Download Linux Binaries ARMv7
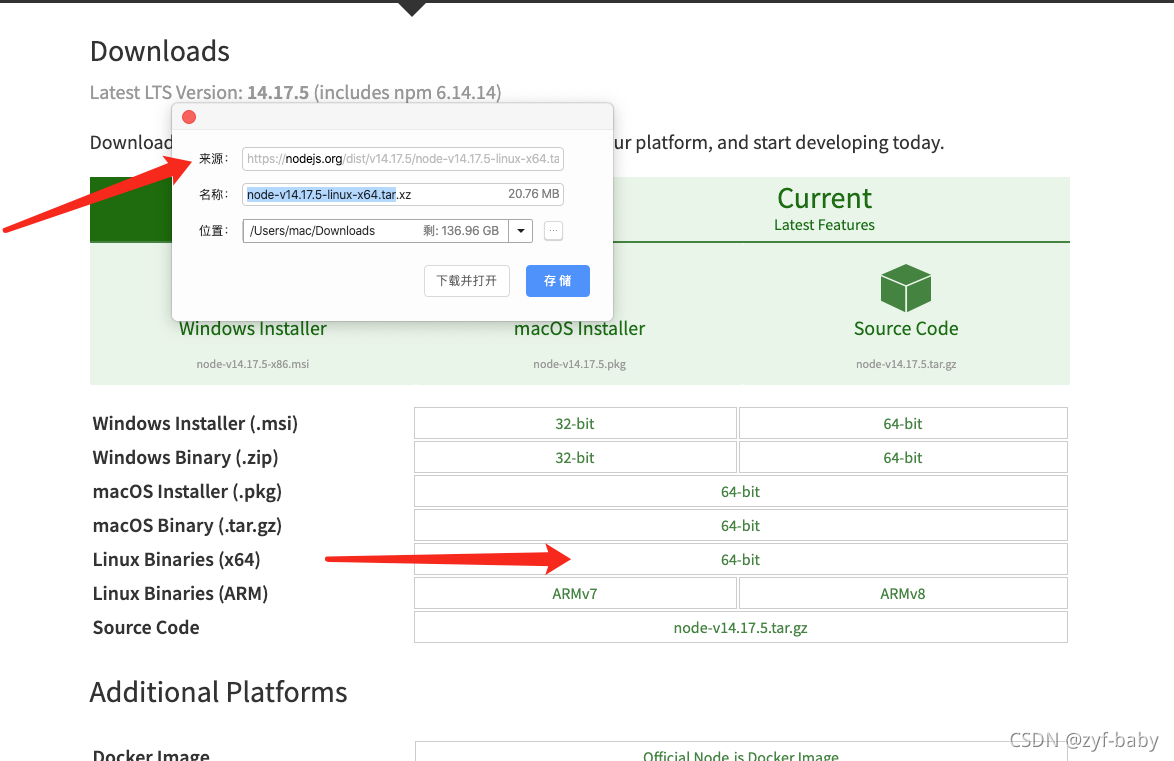Image resolution: width=1174 pixels, height=761 pixels. (575, 594)
